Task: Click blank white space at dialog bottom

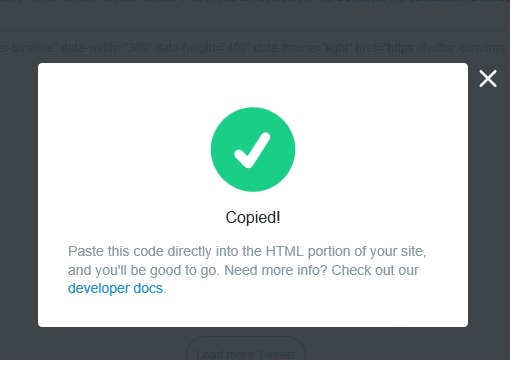Action: click(x=253, y=312)
